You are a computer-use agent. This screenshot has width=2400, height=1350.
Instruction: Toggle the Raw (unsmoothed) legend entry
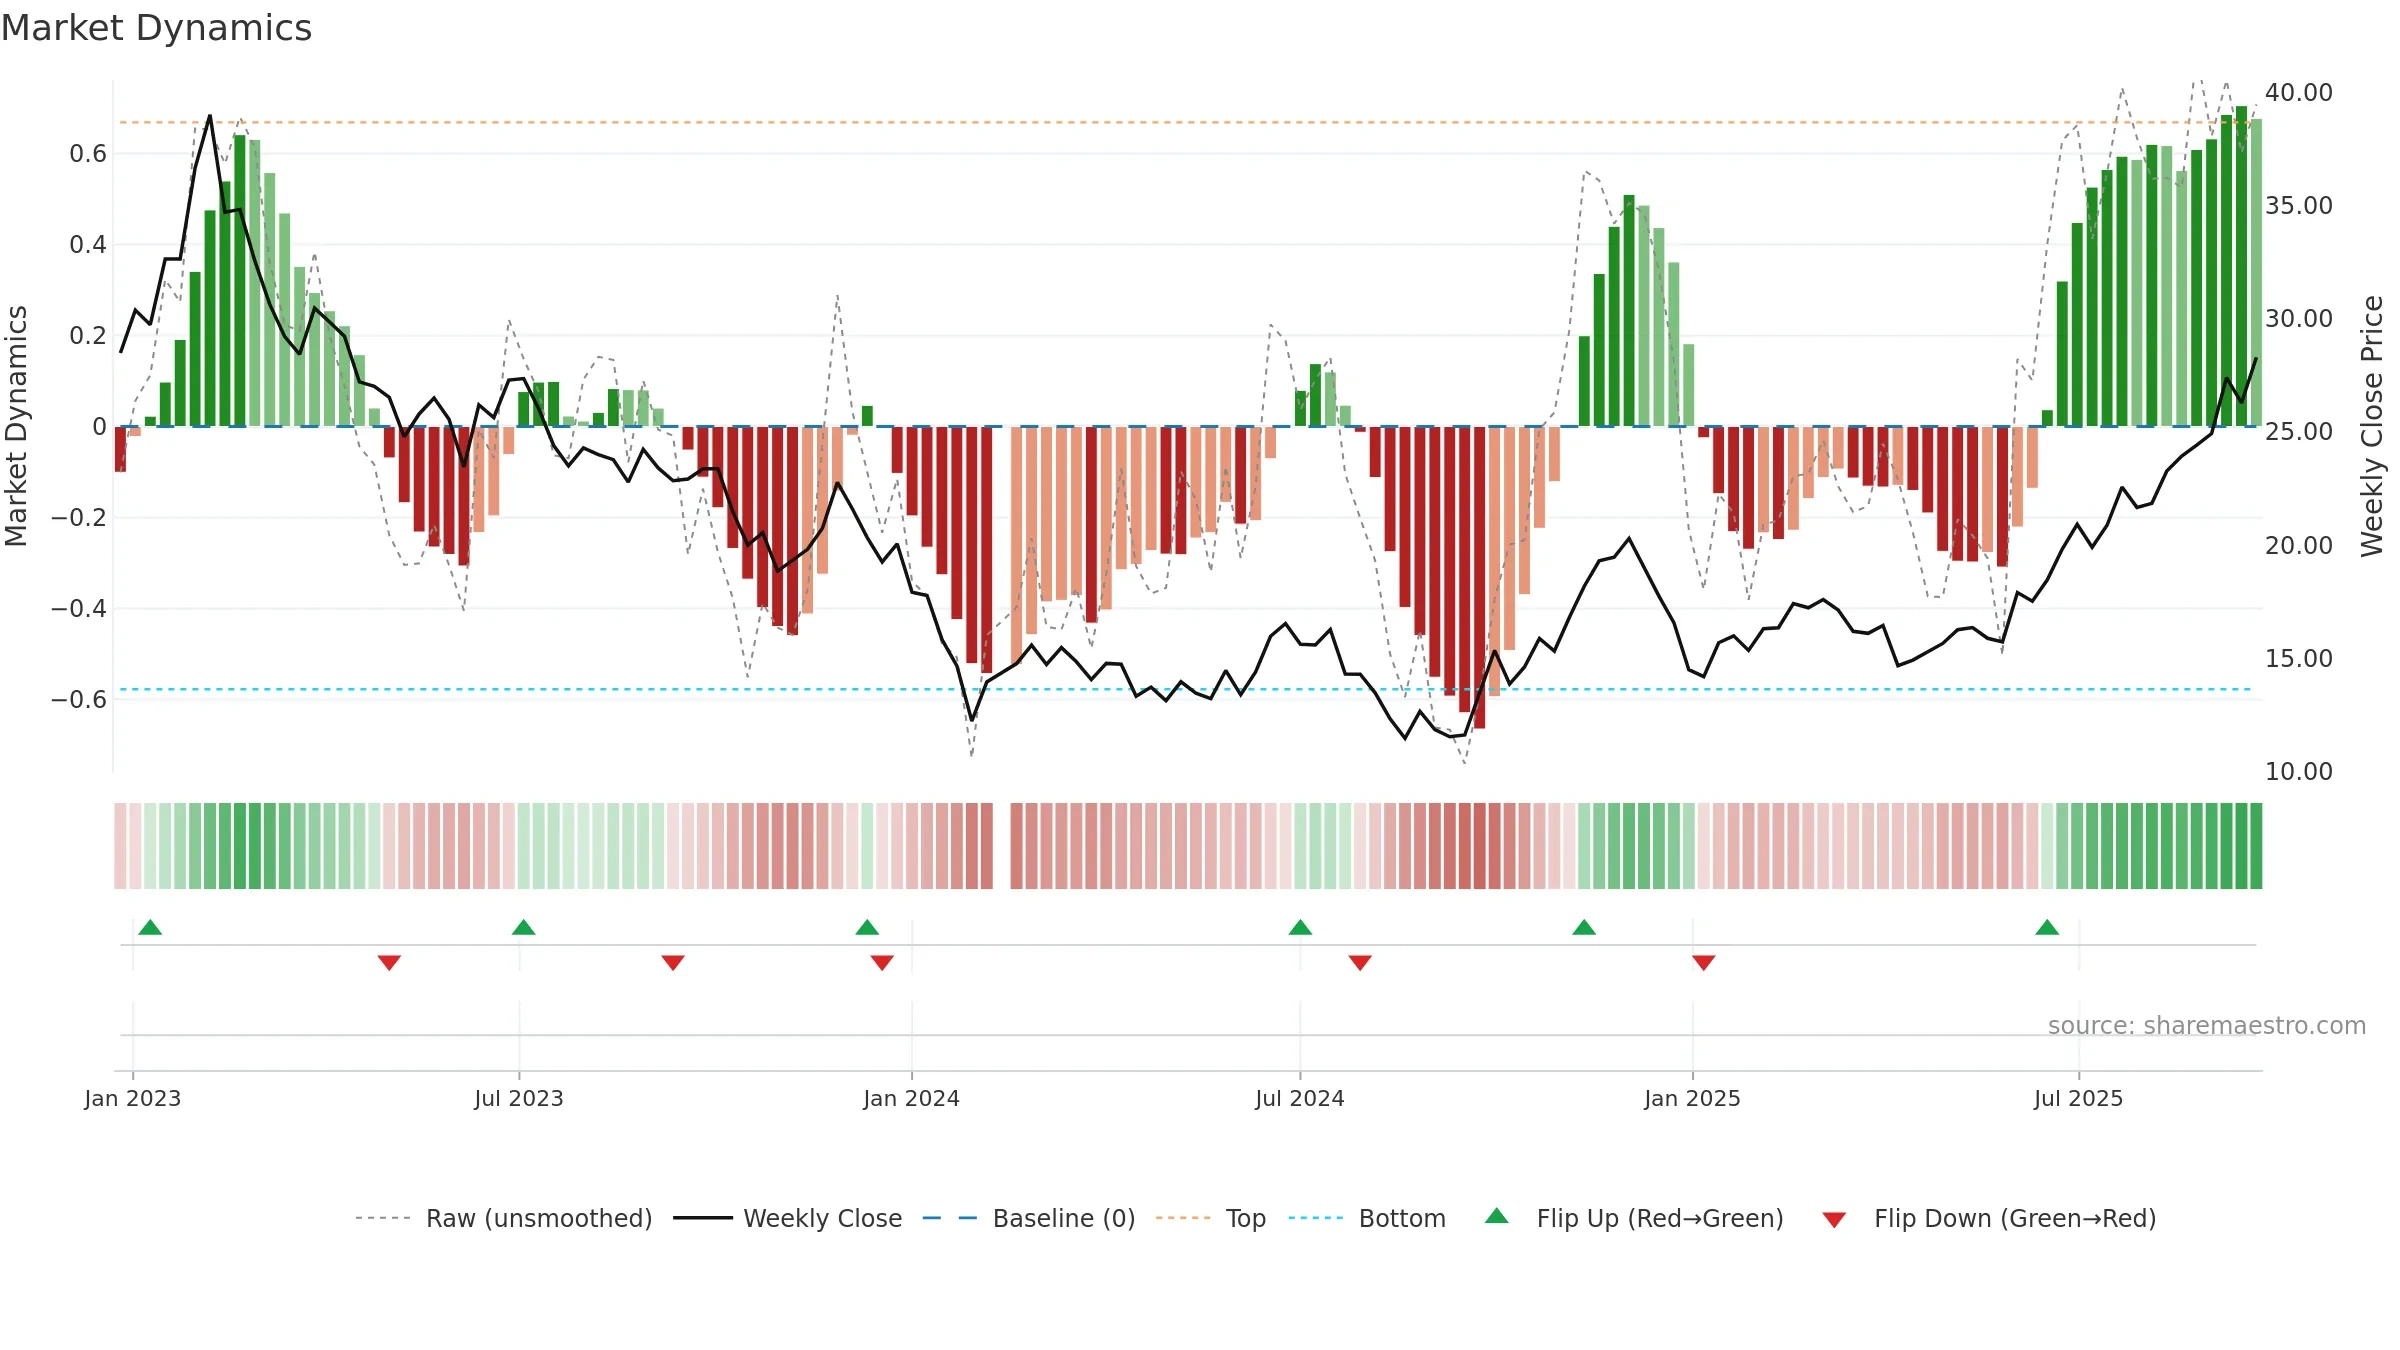pos(503,1218)
